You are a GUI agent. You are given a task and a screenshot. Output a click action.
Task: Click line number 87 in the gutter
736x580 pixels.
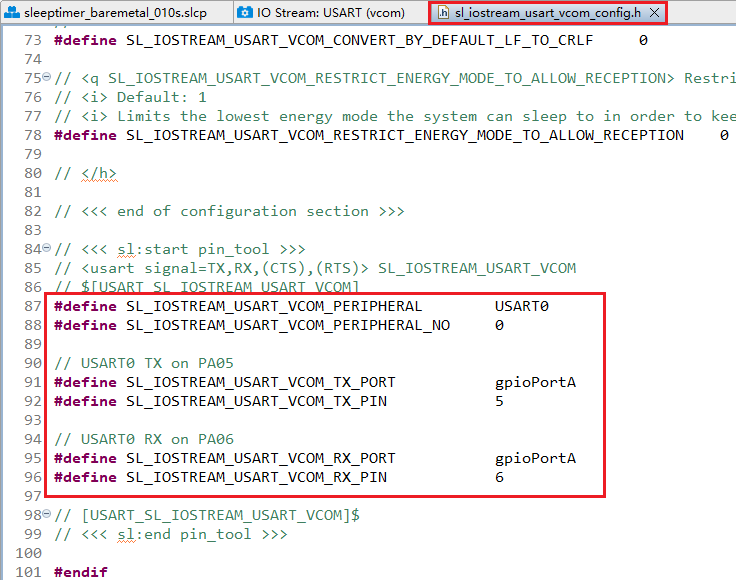point(32,306)
